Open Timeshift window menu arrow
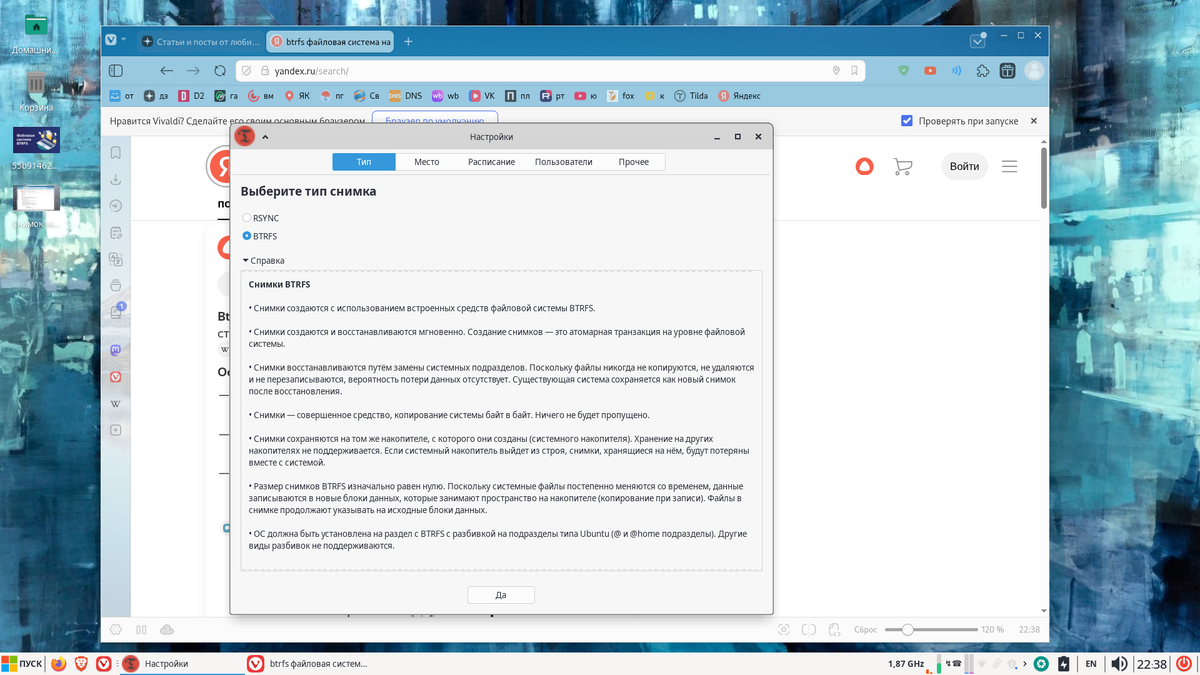The image size is (1200, 675). (265, 137)
